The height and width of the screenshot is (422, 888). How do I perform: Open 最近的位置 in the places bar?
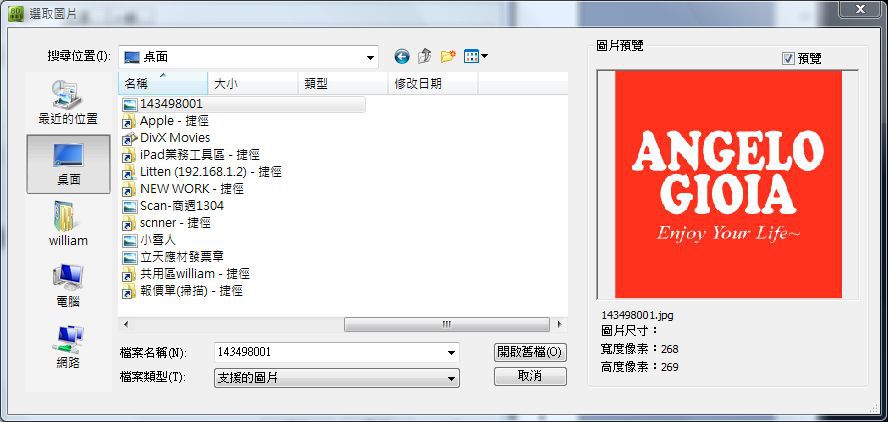point(68,103)
